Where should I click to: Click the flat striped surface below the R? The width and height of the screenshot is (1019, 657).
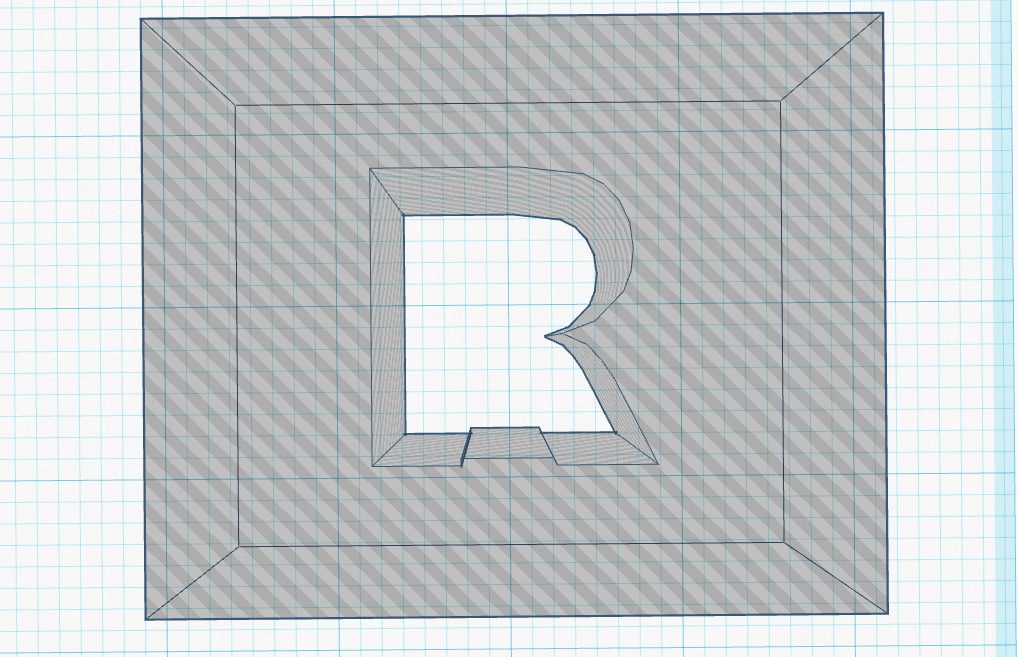click(510, 505)
